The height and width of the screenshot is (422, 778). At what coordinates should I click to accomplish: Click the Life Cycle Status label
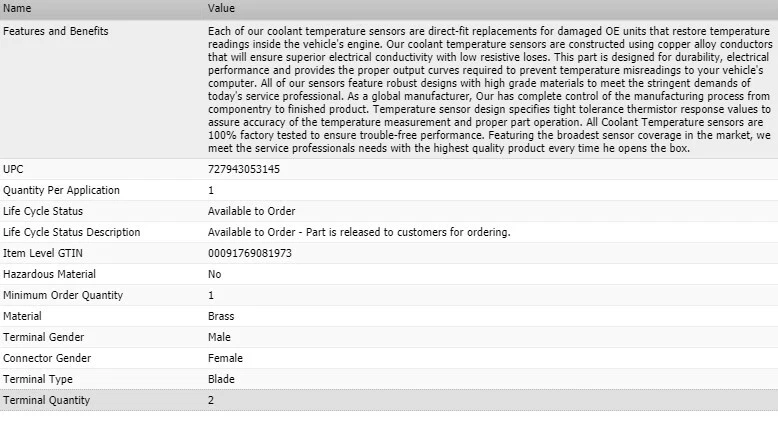point(43,211)
